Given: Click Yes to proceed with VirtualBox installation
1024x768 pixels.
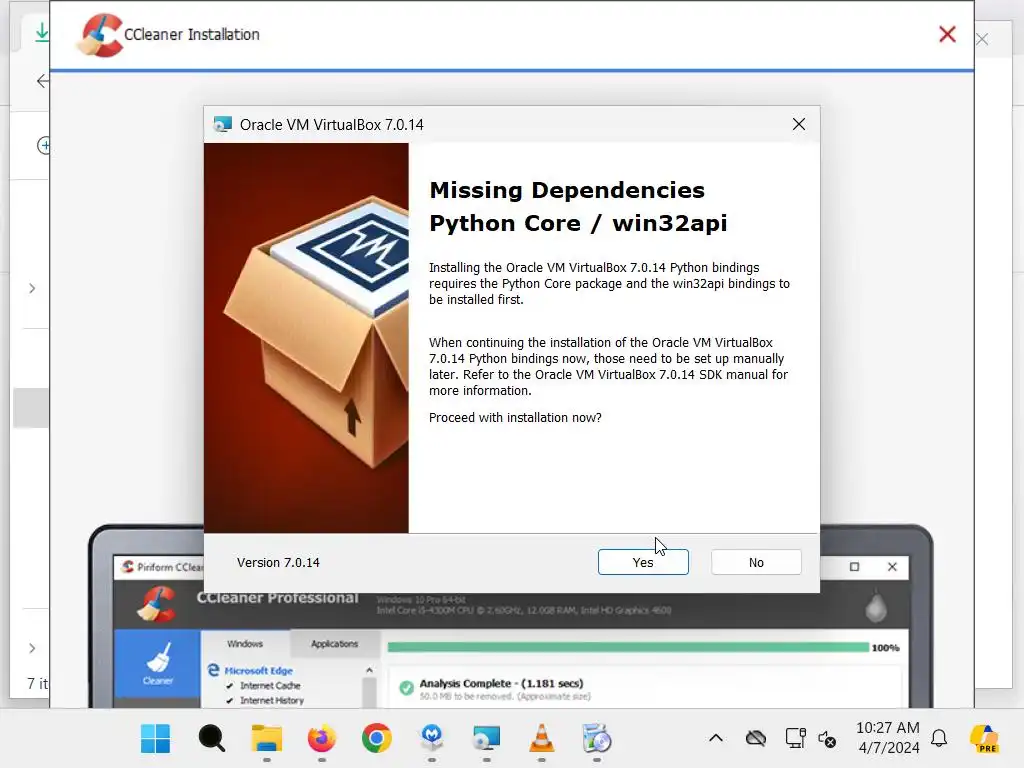Looking at the screenshot, I should 643,562.
